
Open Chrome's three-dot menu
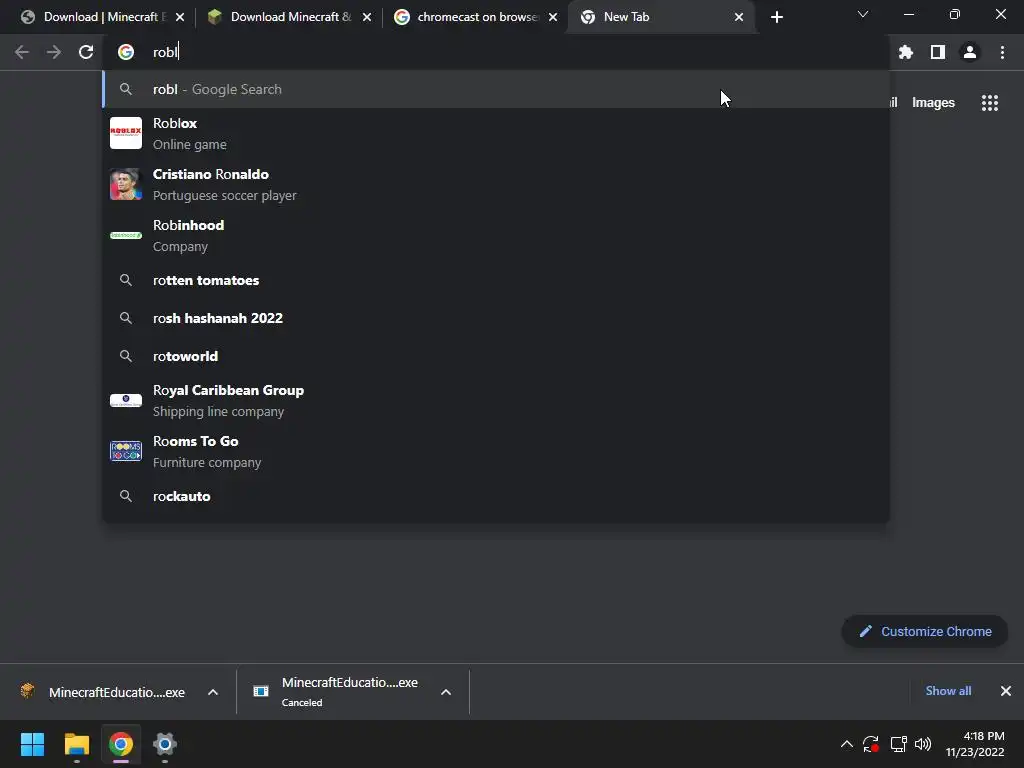pyautogui.click(x=1002, y=52)
